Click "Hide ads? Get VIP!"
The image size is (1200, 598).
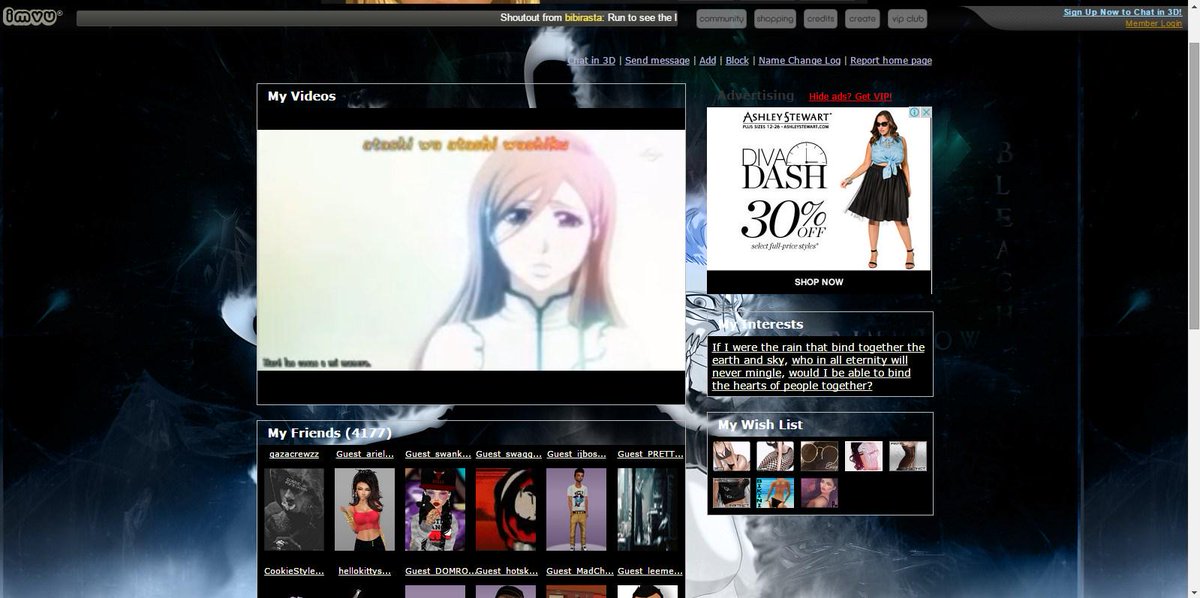pos(850,96)
